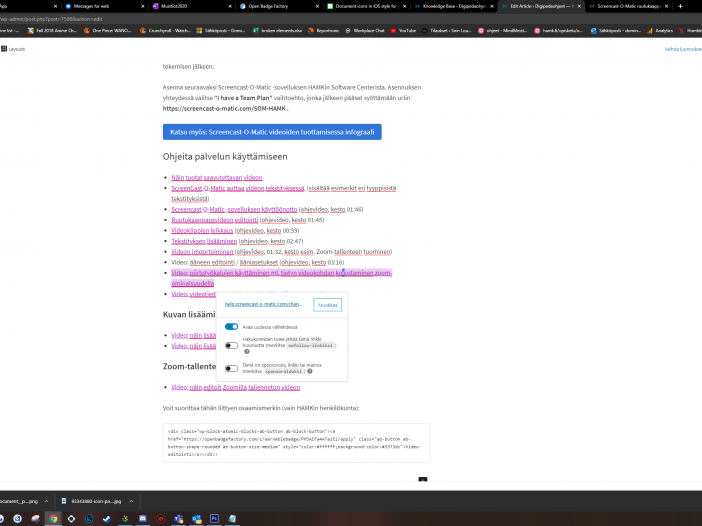The width and height of the screenshot is (702, 526).
Task: Switch to Document icons in iOS style tab
Action: (x=367, y=6)
